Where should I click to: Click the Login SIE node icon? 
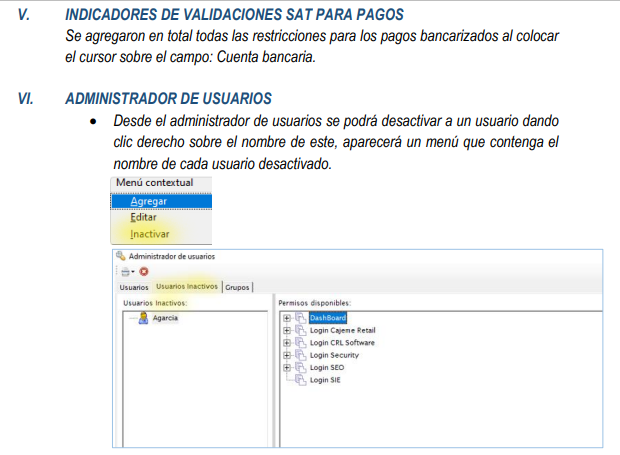click(x=301, y=380)
